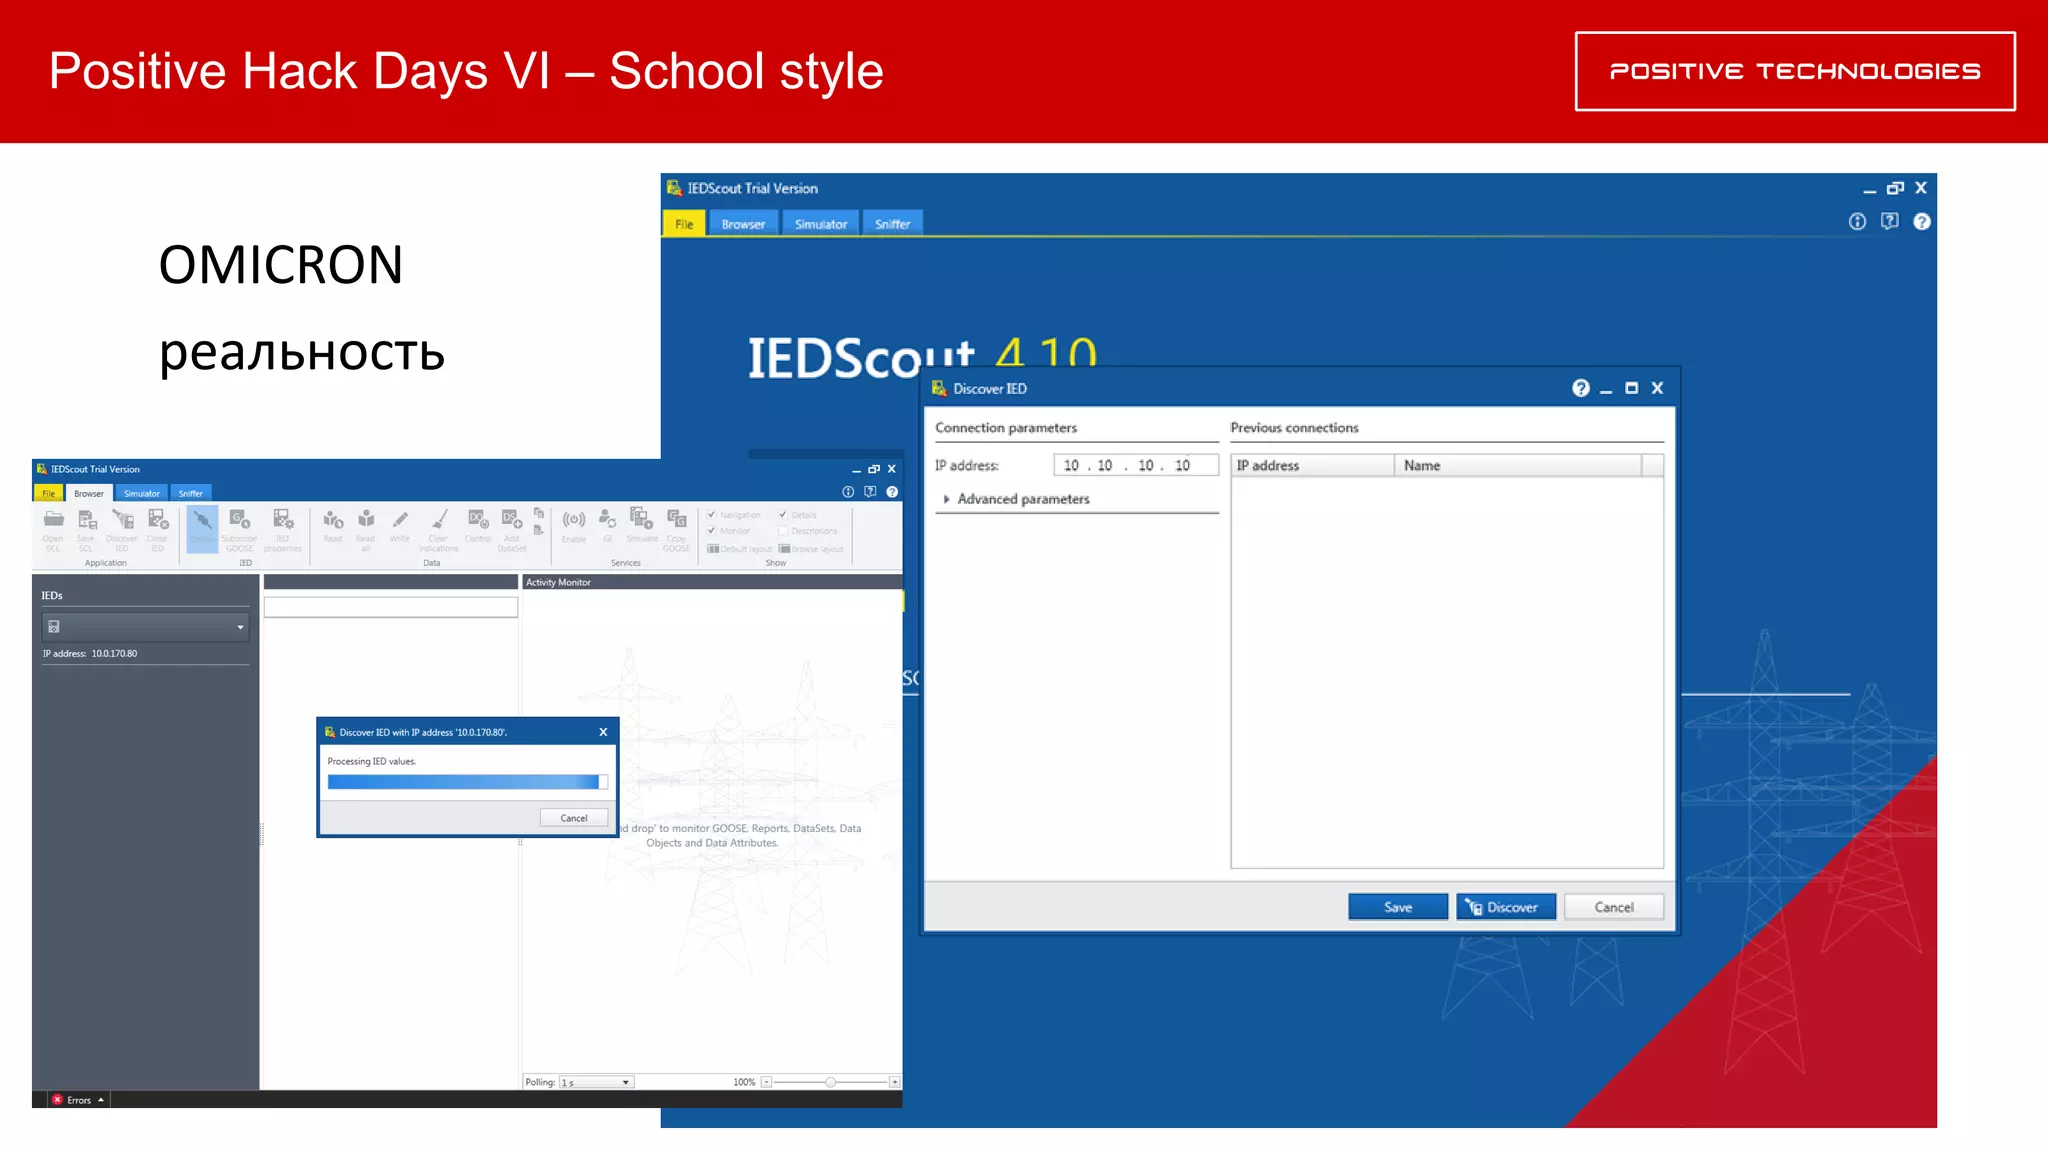Click the IP address field showing 10.10.10.10
Viewport: 2048px width, 1152px height.
coord(1136,465)
